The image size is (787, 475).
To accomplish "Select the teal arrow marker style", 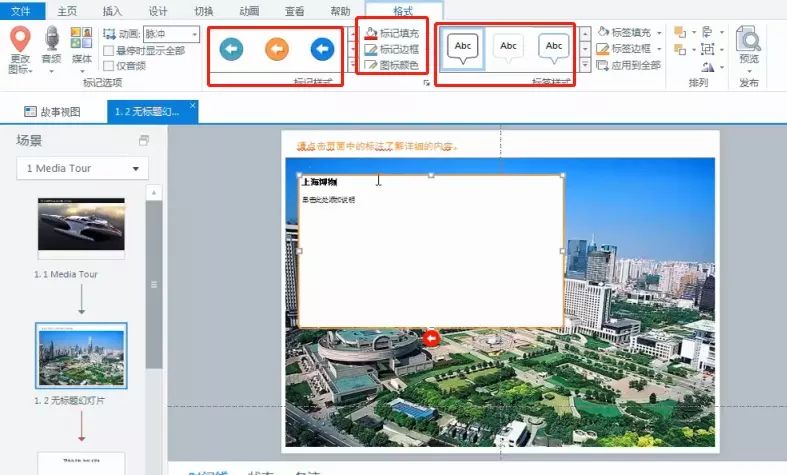I will click(231, 49).
